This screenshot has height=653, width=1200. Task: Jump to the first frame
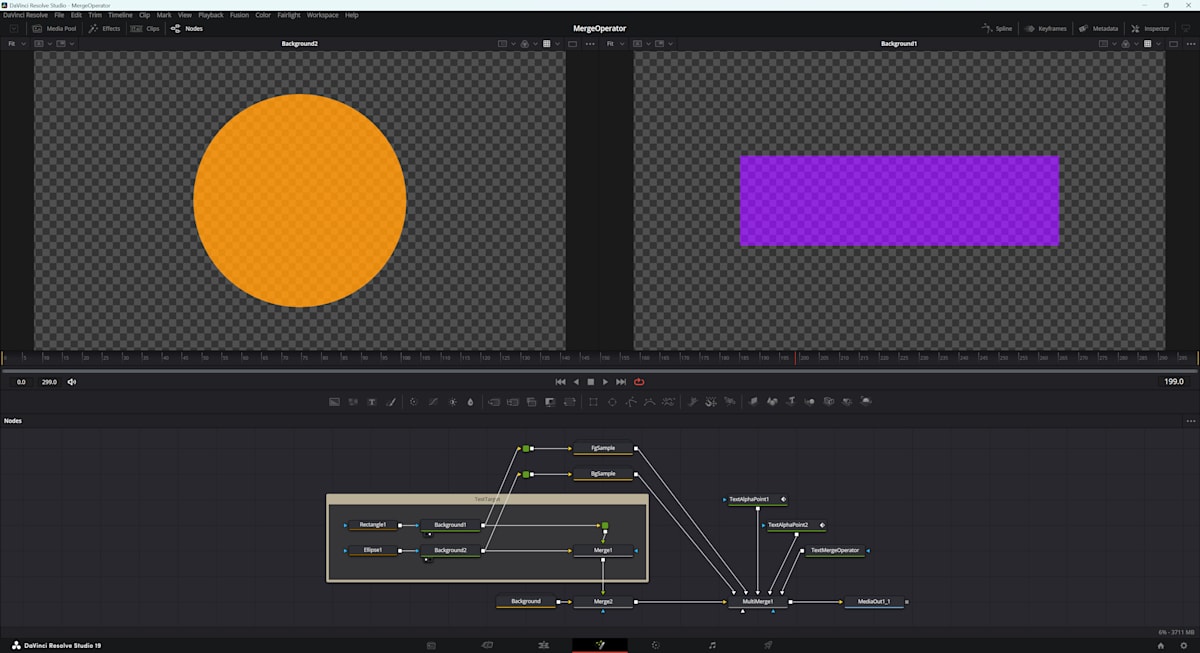coord(560,382)
